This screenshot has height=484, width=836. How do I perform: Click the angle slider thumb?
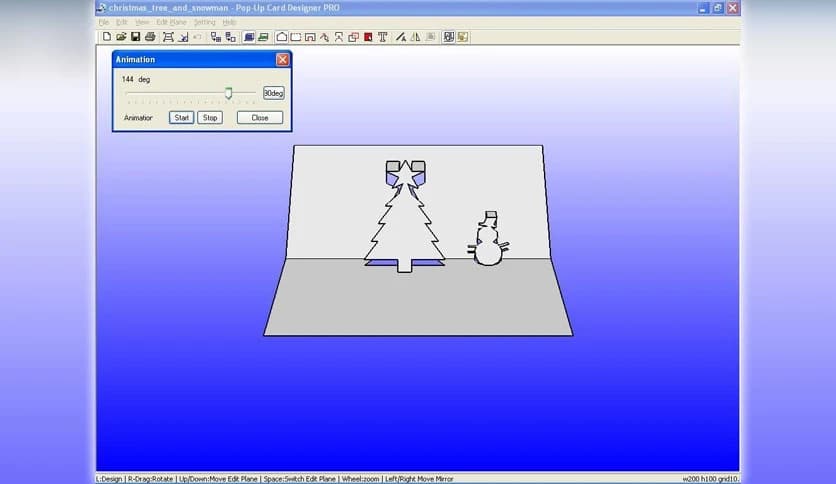coord(228,93)
